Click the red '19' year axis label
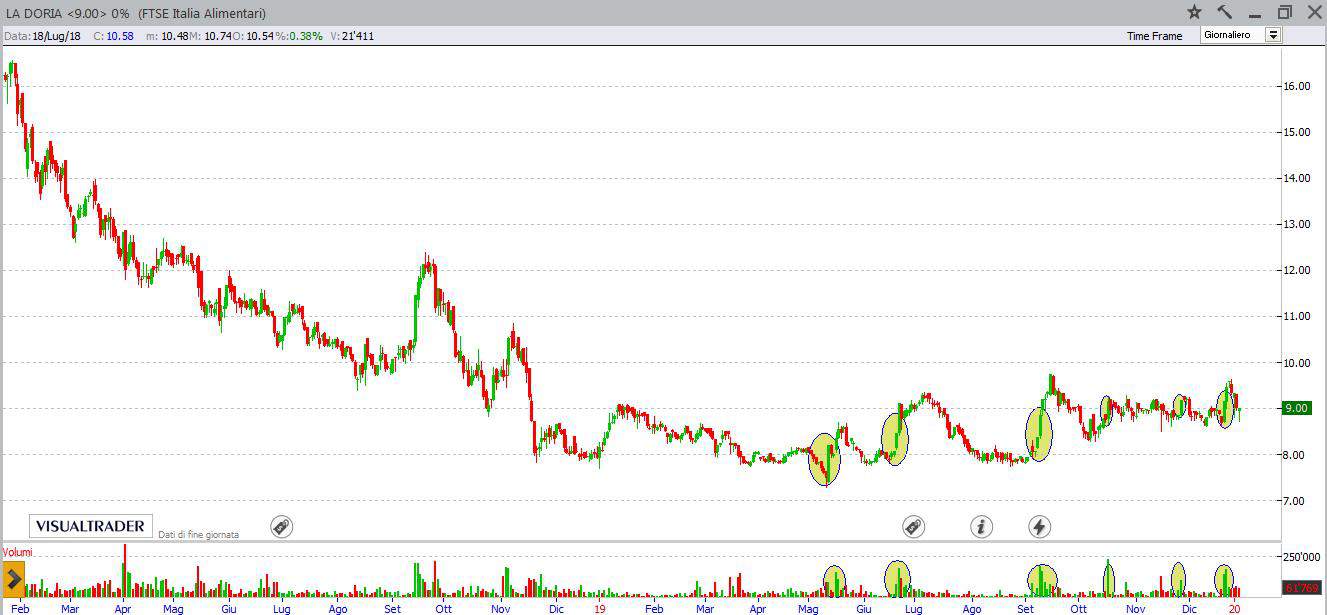This screenshot has width=1327, height=615. point(600,608)
